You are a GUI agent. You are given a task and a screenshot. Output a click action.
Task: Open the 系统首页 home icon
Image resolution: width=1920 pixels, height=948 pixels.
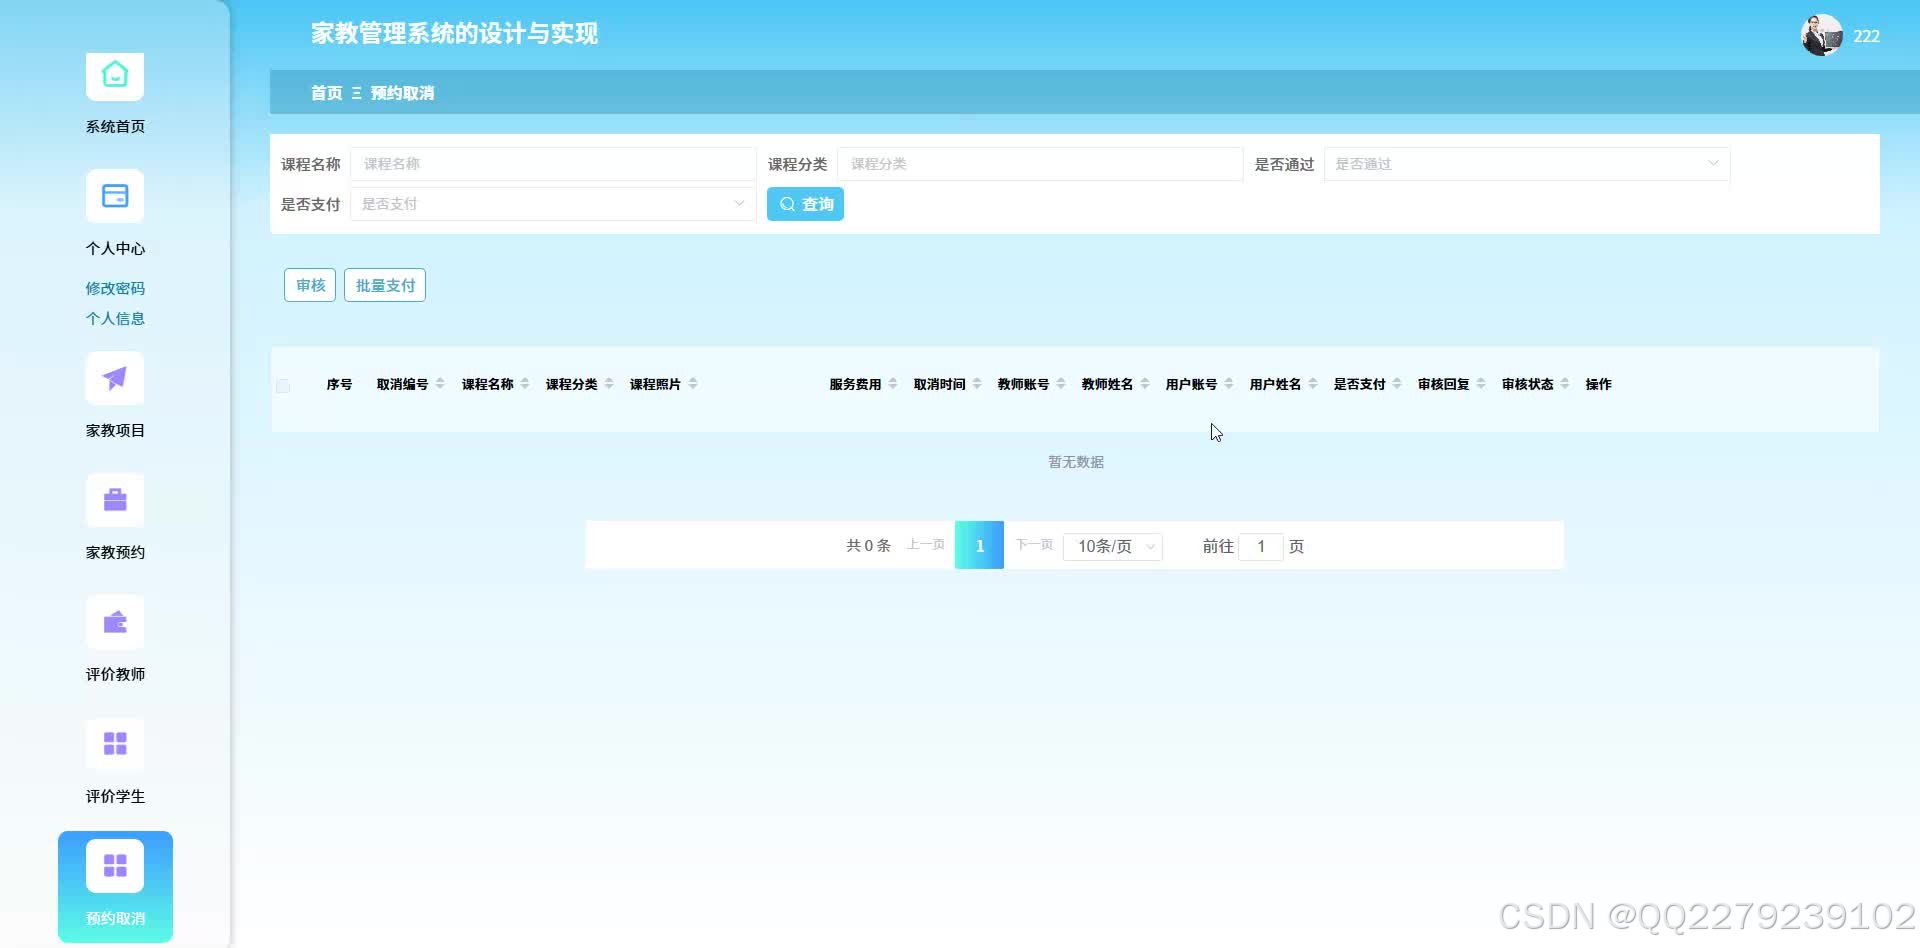(x=115, y=77)
